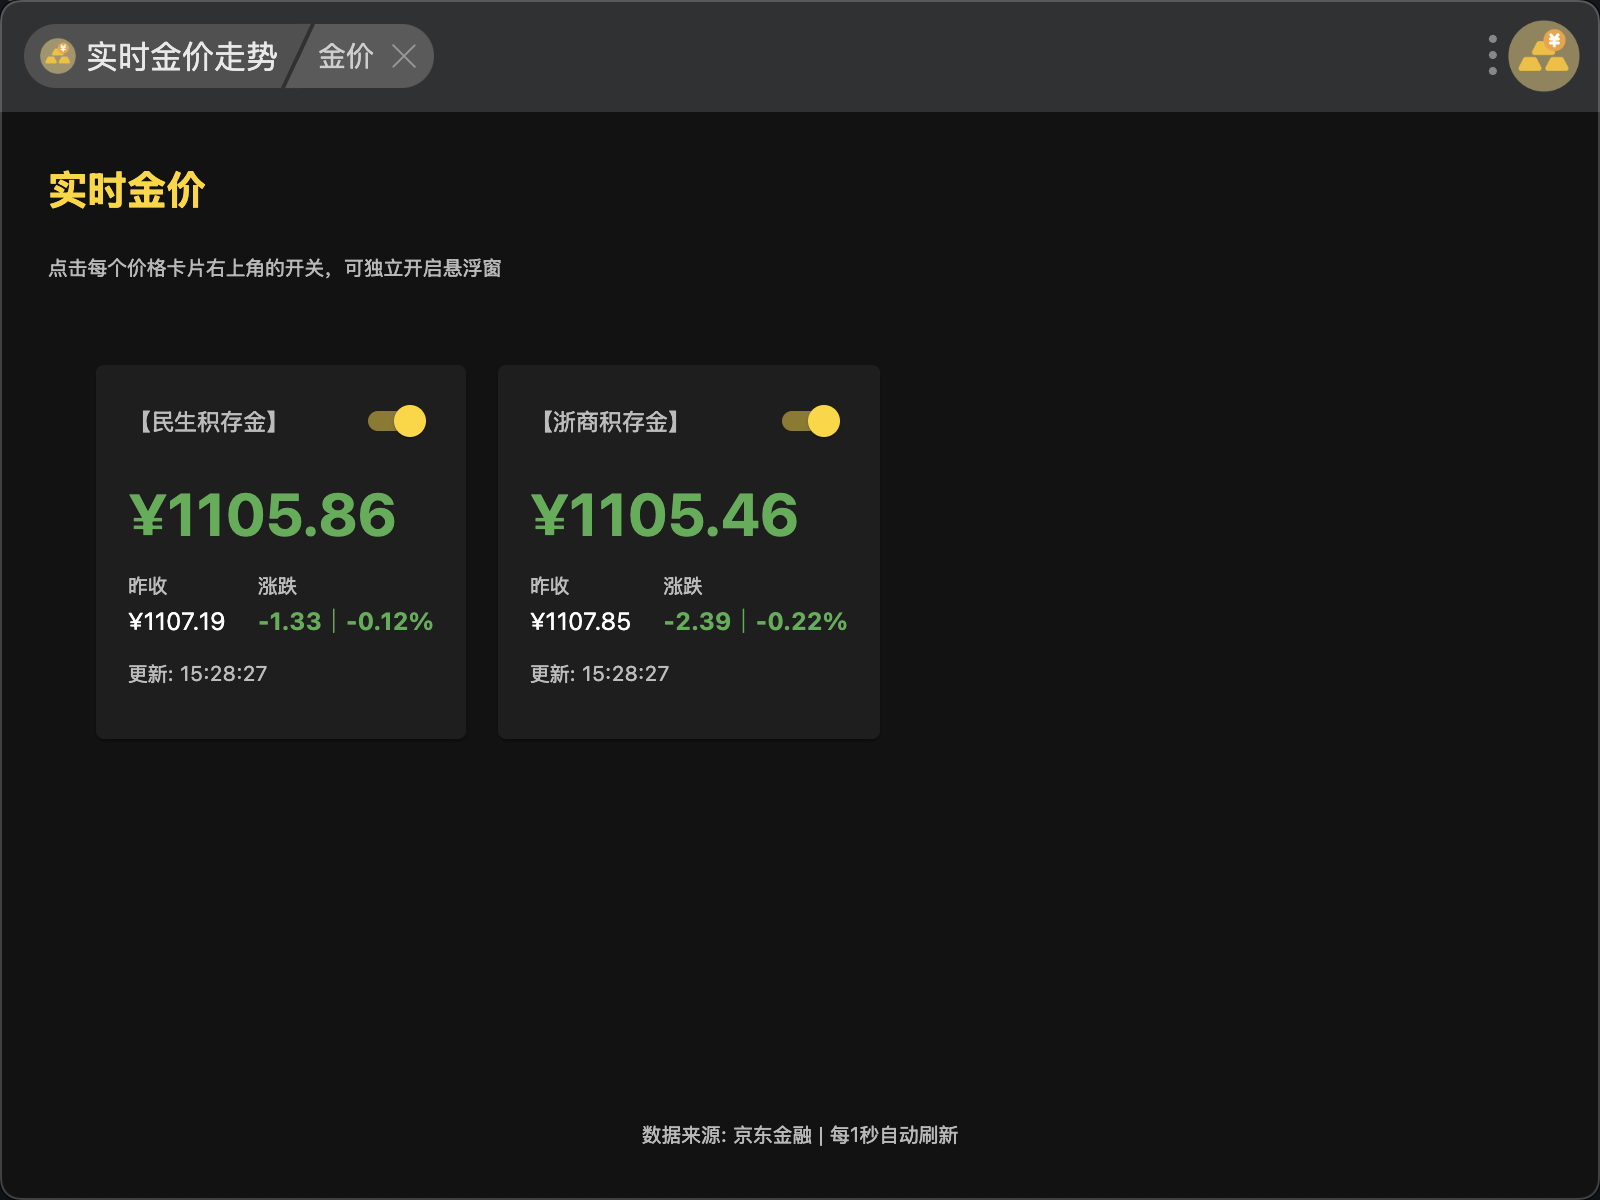Screen dimensions: 1600x1200
Task: Toggle the 浙商积存金 floating window switch
Action: 810,421
